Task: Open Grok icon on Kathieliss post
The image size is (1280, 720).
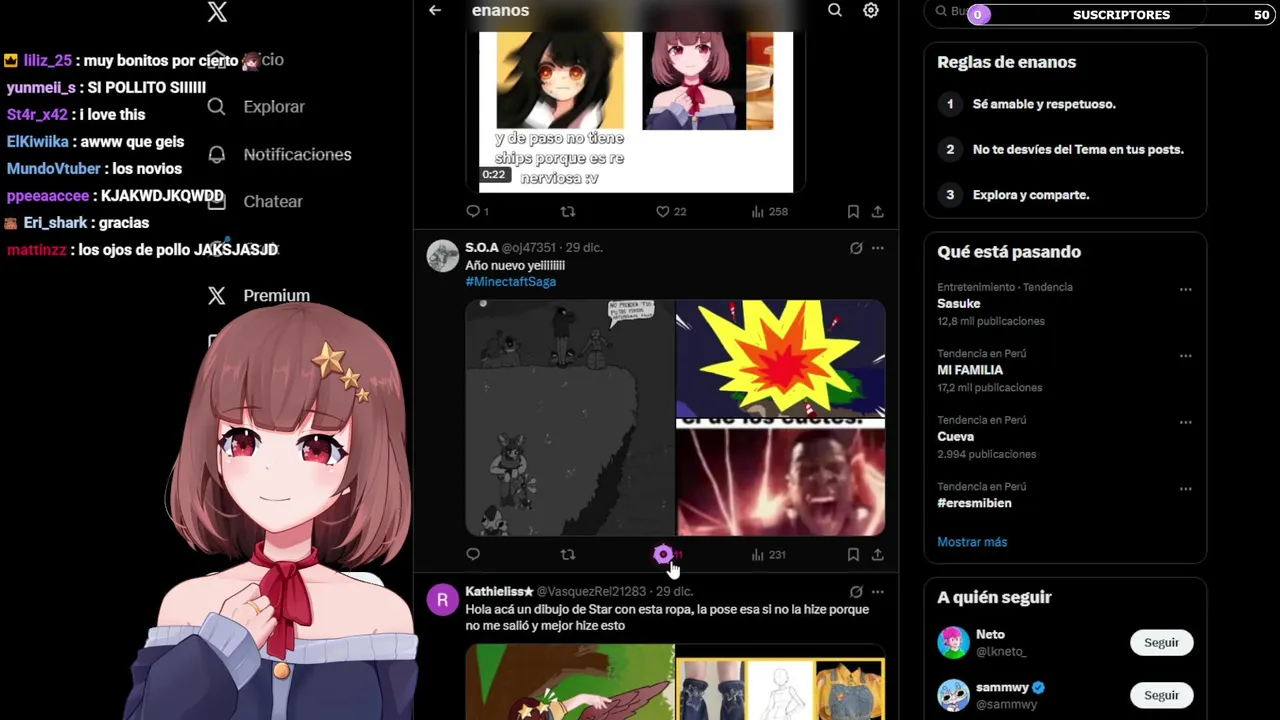Action: click(856, 592)
